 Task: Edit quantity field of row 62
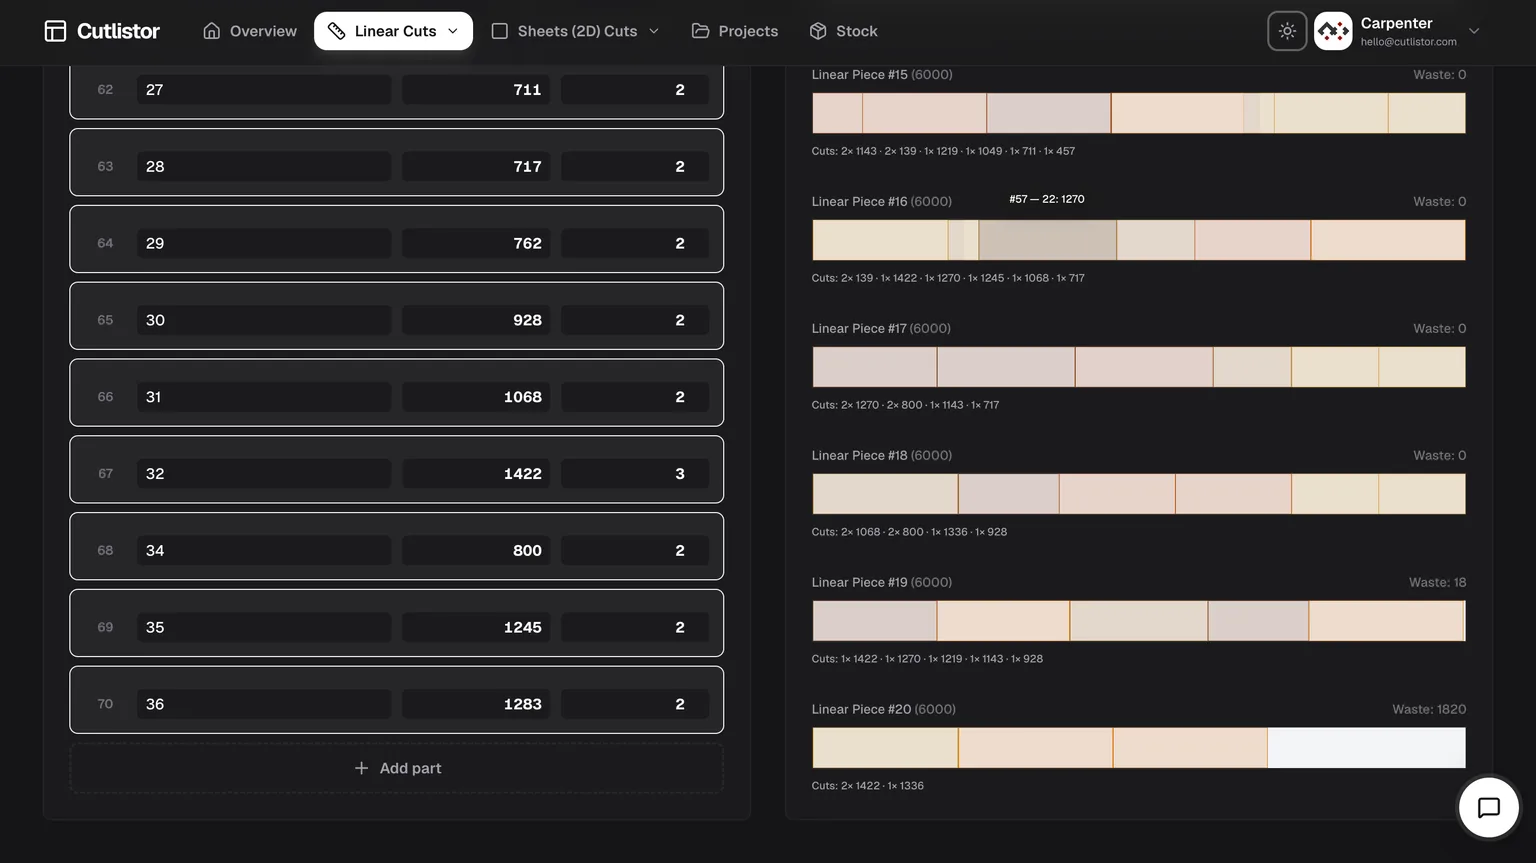[635, 90]
